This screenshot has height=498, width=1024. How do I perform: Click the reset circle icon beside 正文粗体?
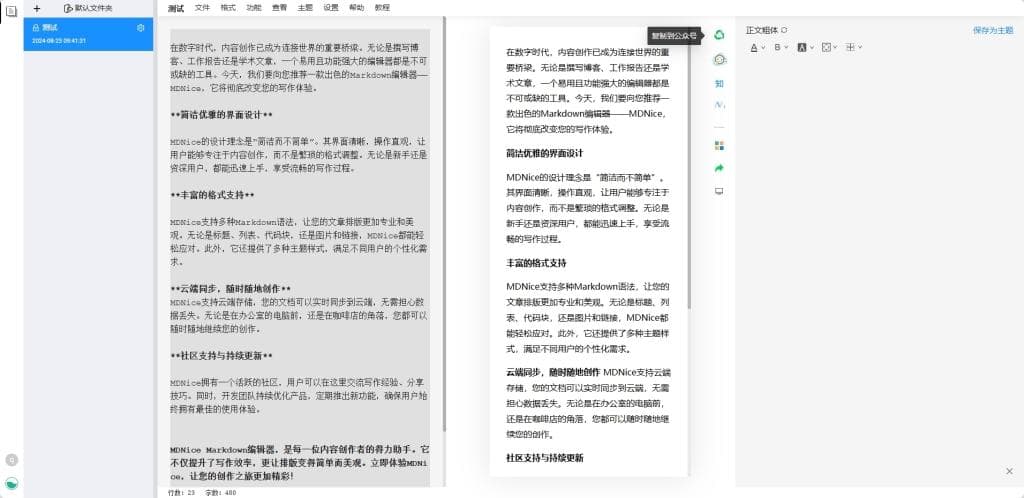tap(784, 29)
